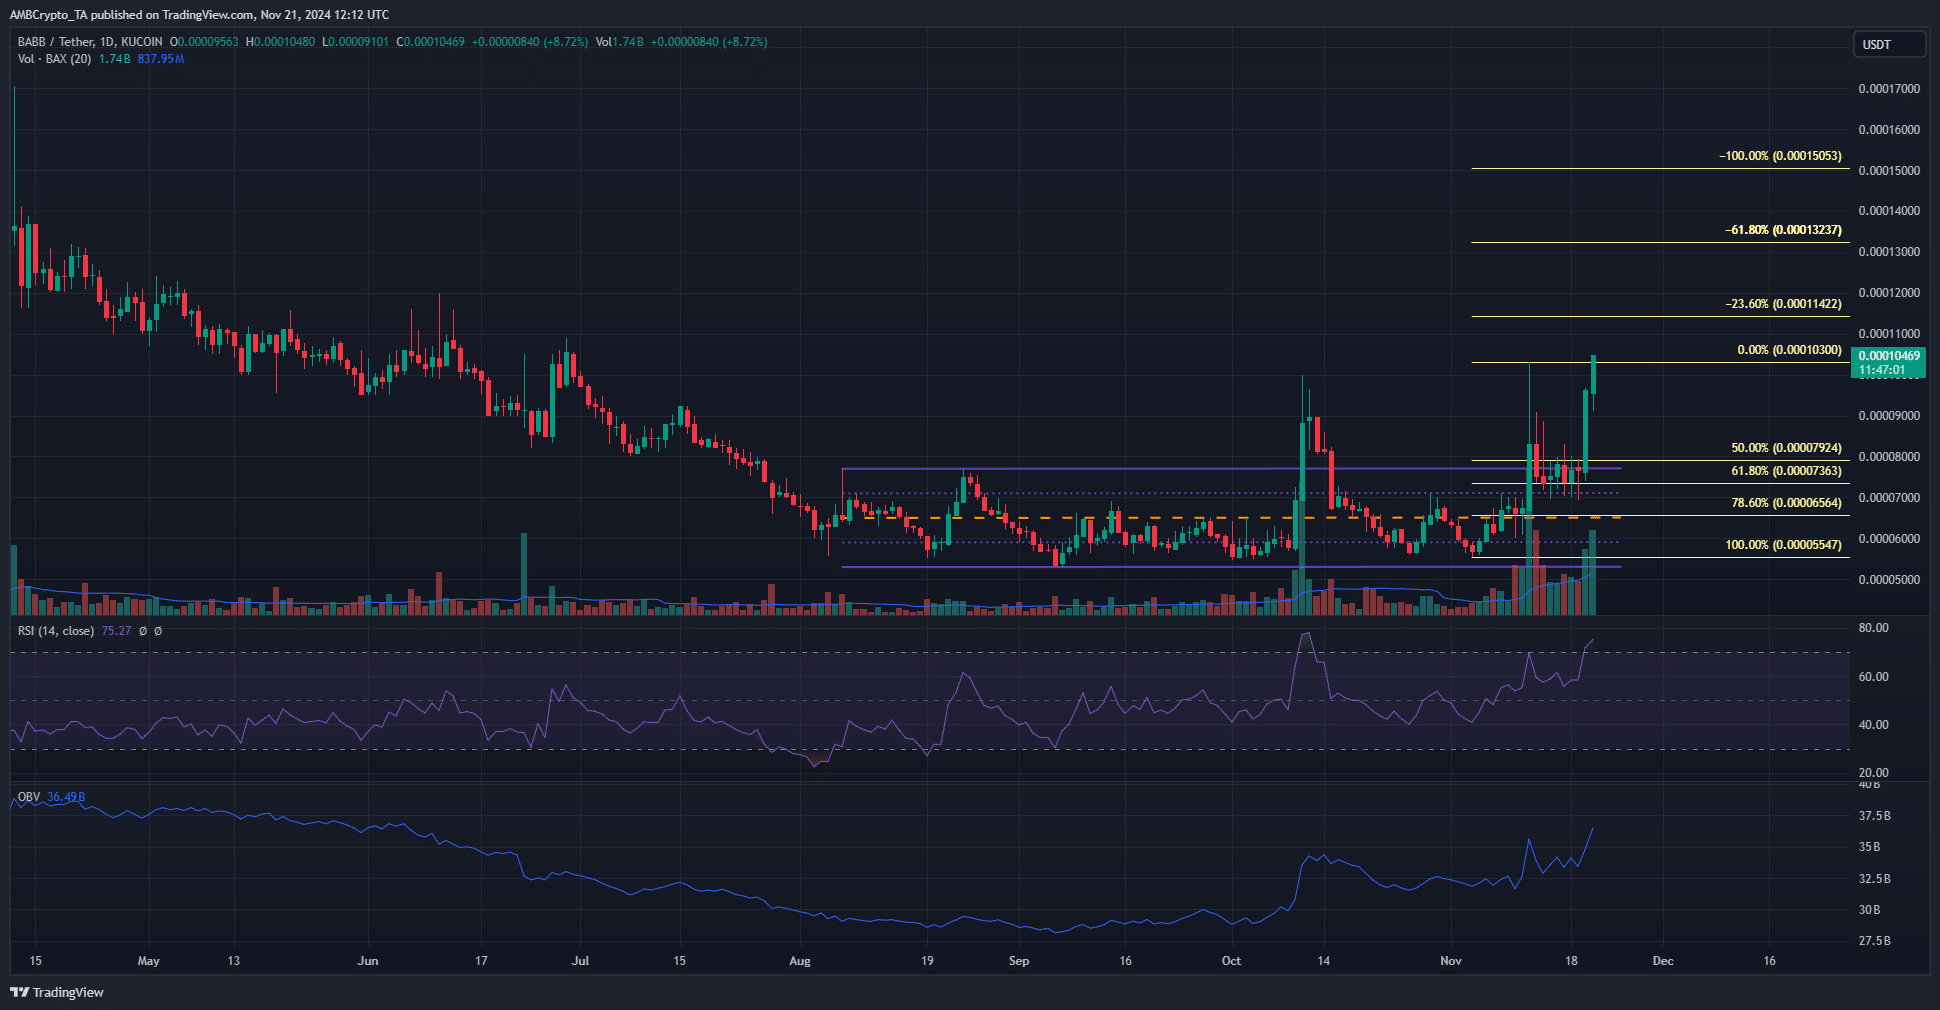Click the close value C0.00010469 in header
Image resolution: width=1940 pixels, height=1010 pixels.
click(x=431, y=42)
